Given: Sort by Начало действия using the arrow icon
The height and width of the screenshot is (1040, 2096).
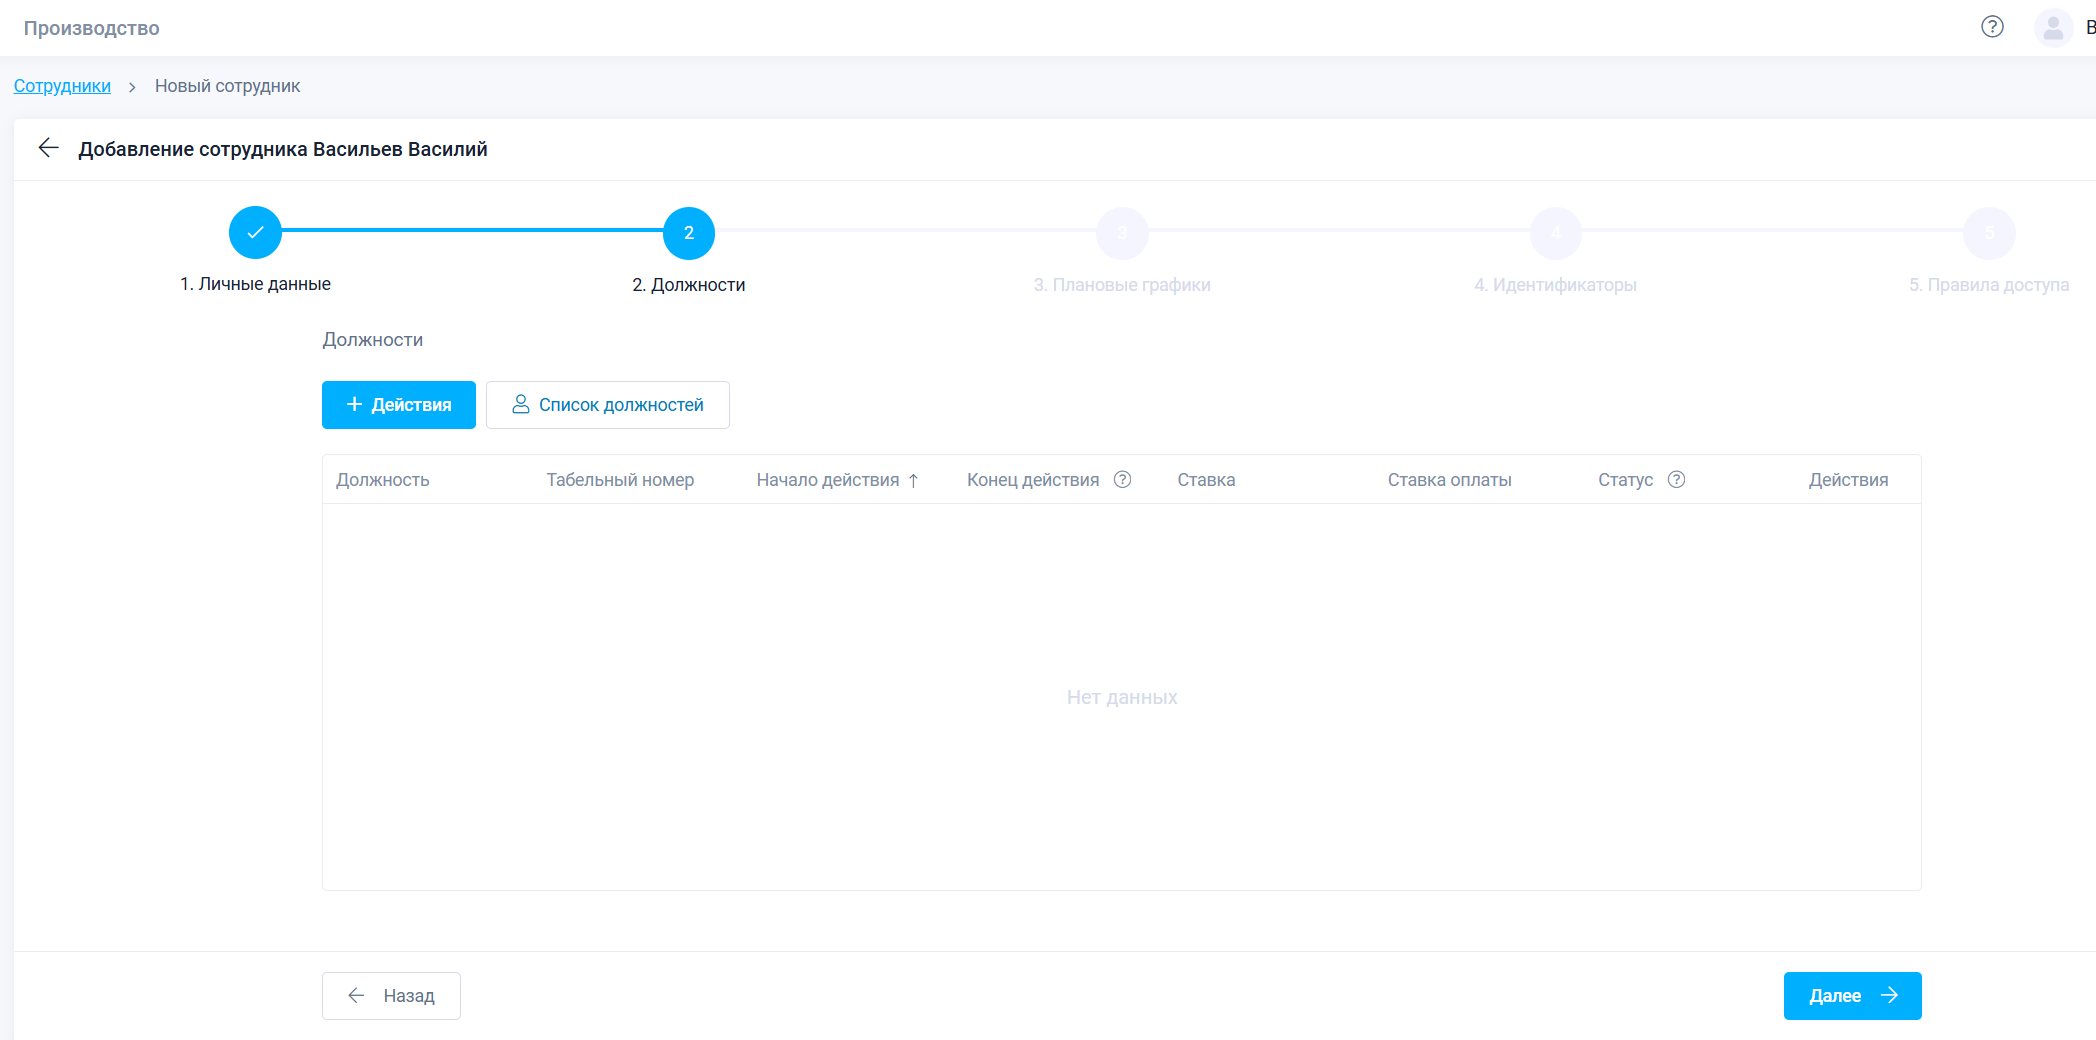Looking at the screenshot, I should coord(913,481).
